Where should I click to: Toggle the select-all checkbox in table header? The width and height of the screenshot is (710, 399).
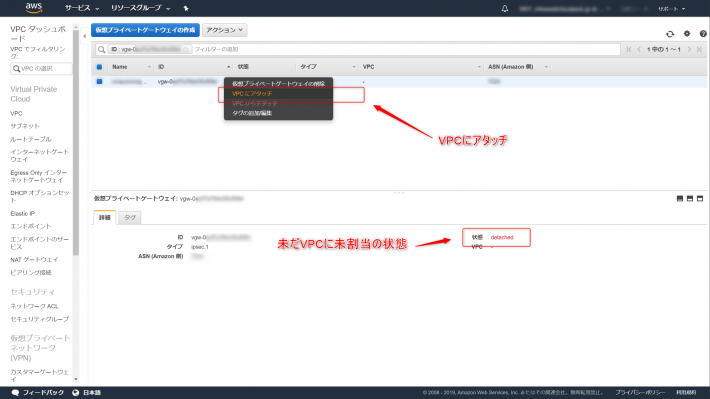[x=99, y=67]
